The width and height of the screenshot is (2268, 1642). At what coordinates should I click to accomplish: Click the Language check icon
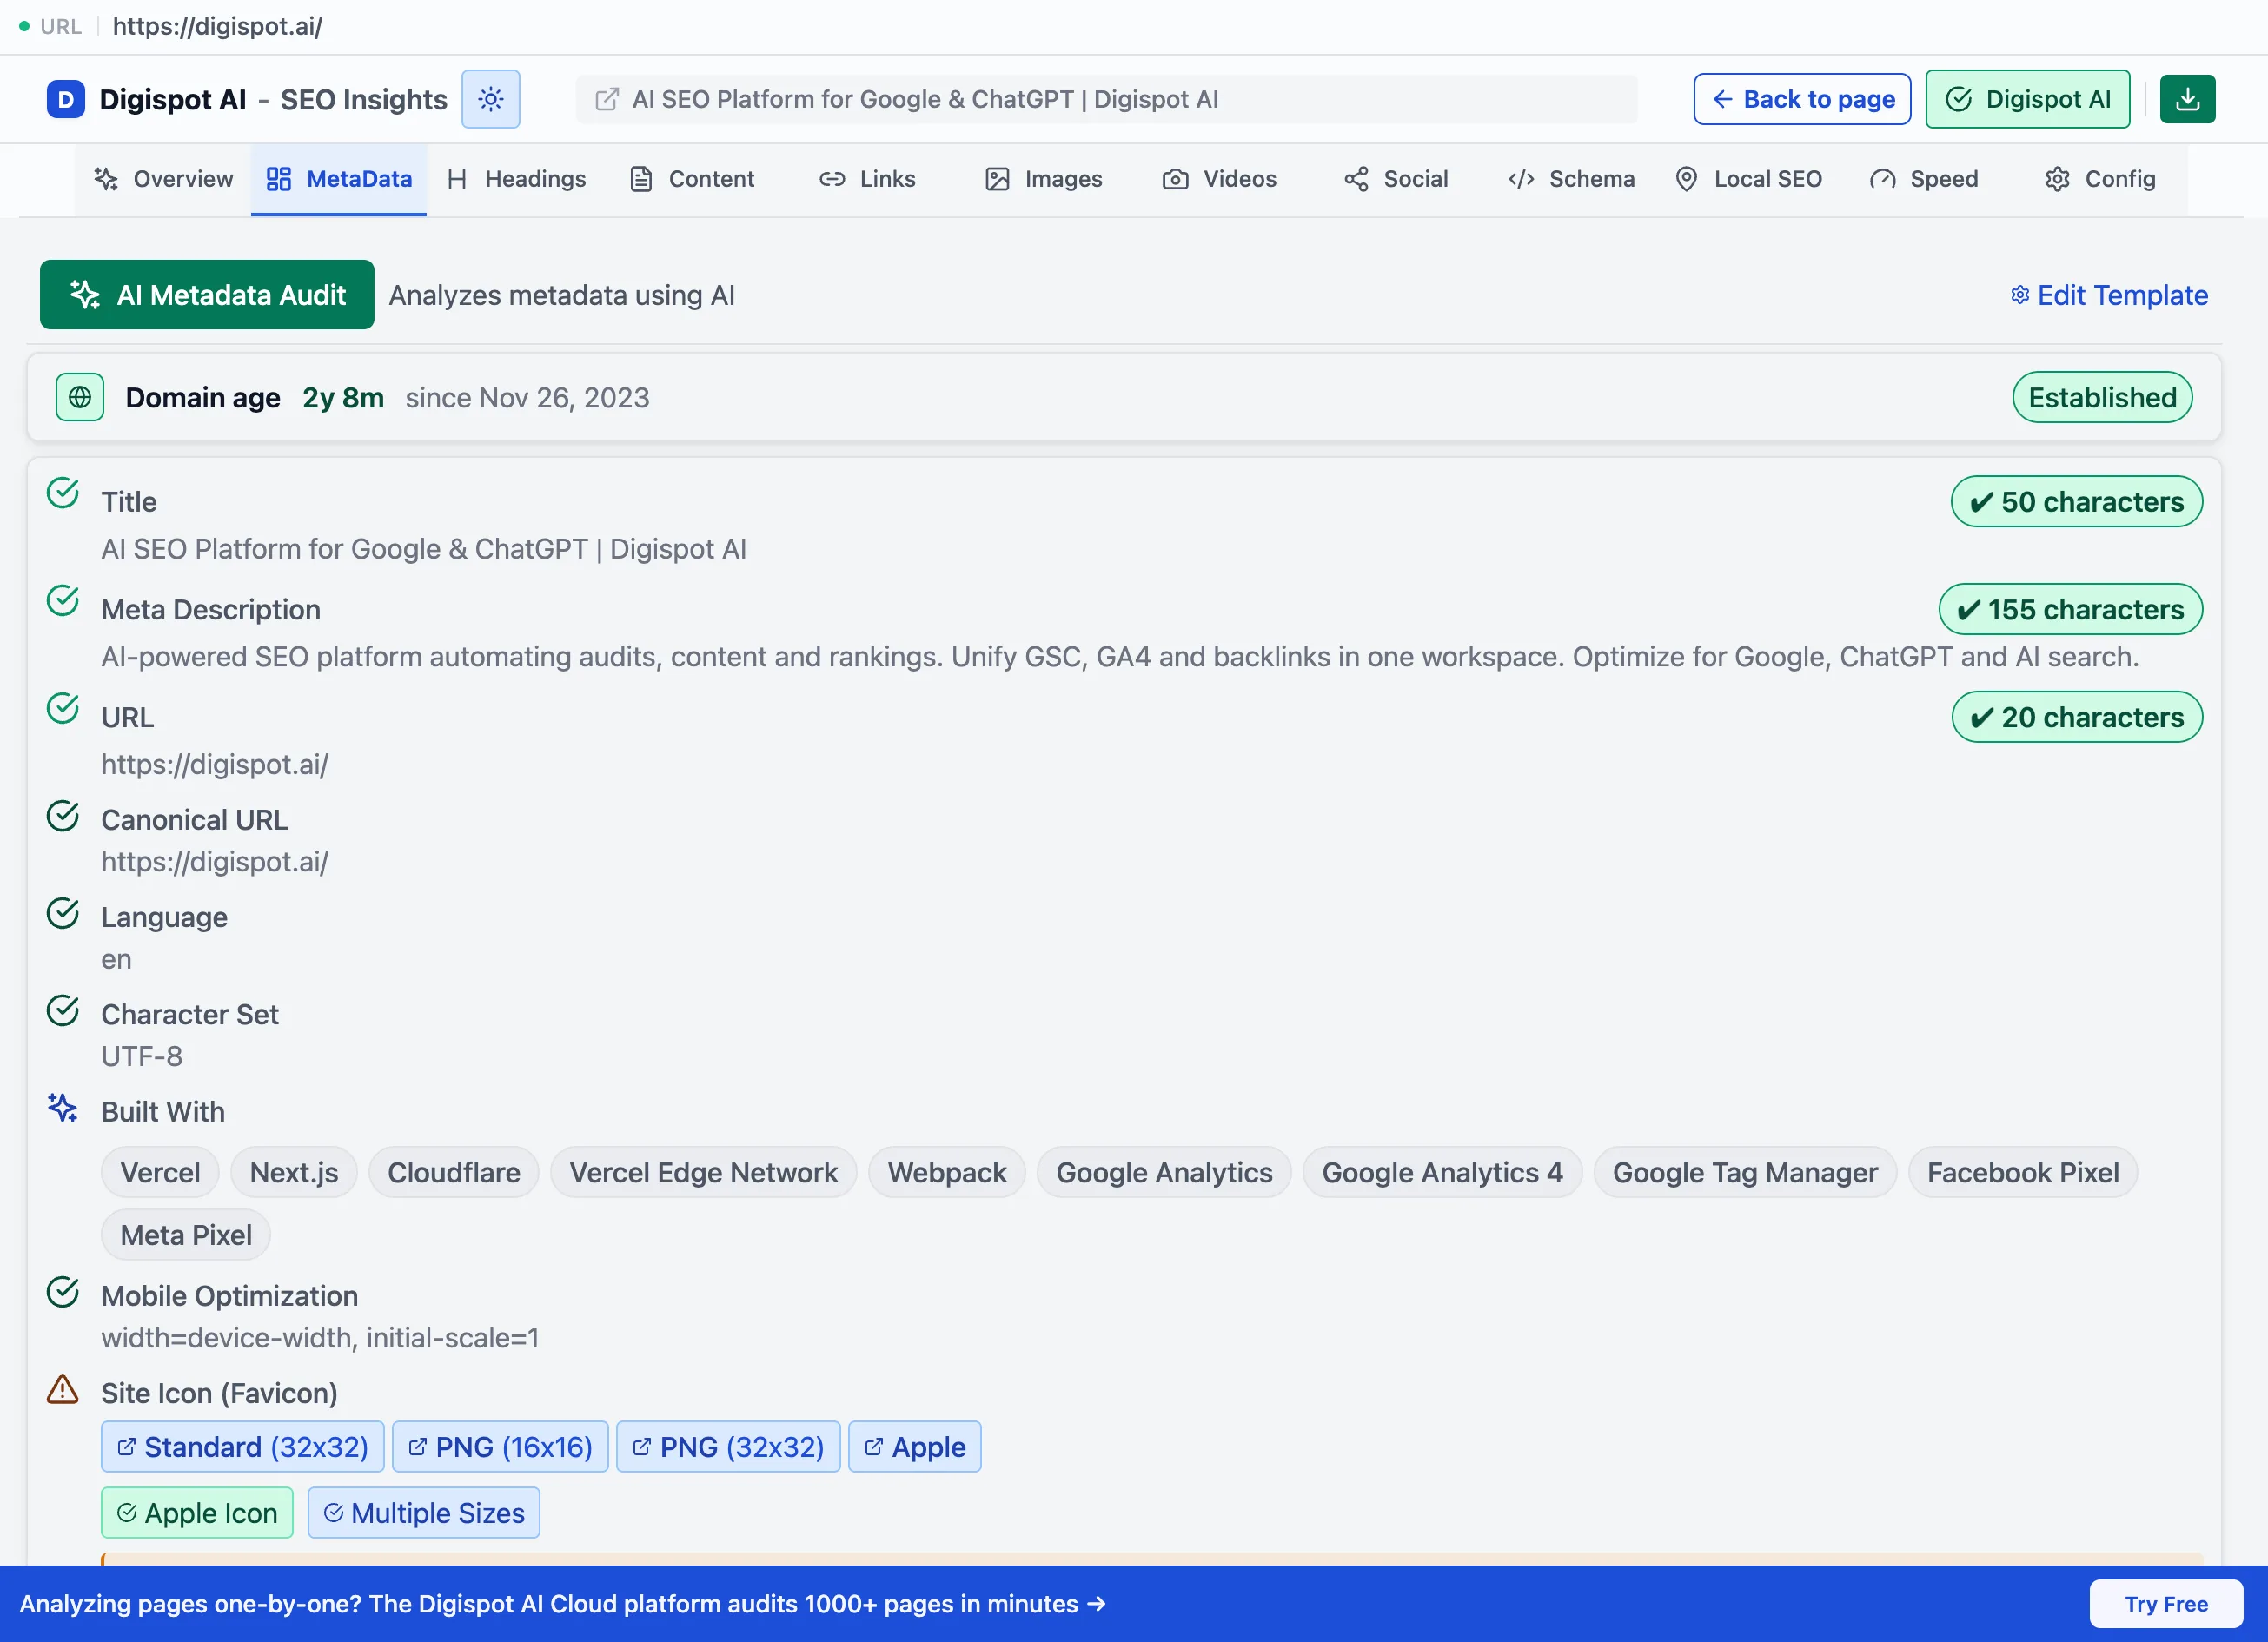click(x=63, y=913)
